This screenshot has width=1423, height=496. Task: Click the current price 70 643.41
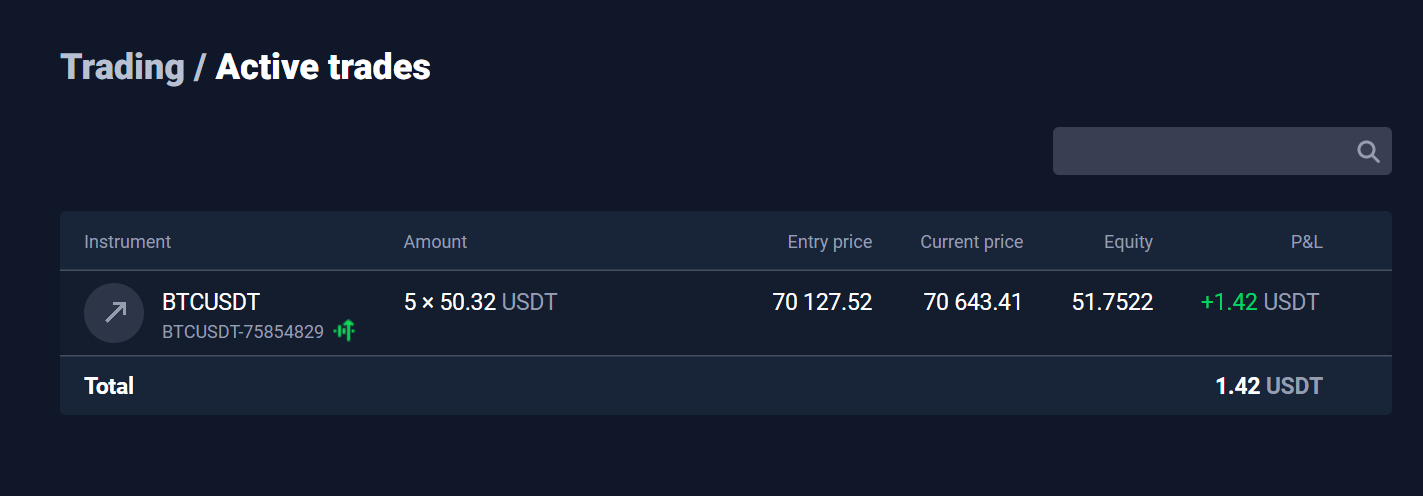tap(973, 302)
